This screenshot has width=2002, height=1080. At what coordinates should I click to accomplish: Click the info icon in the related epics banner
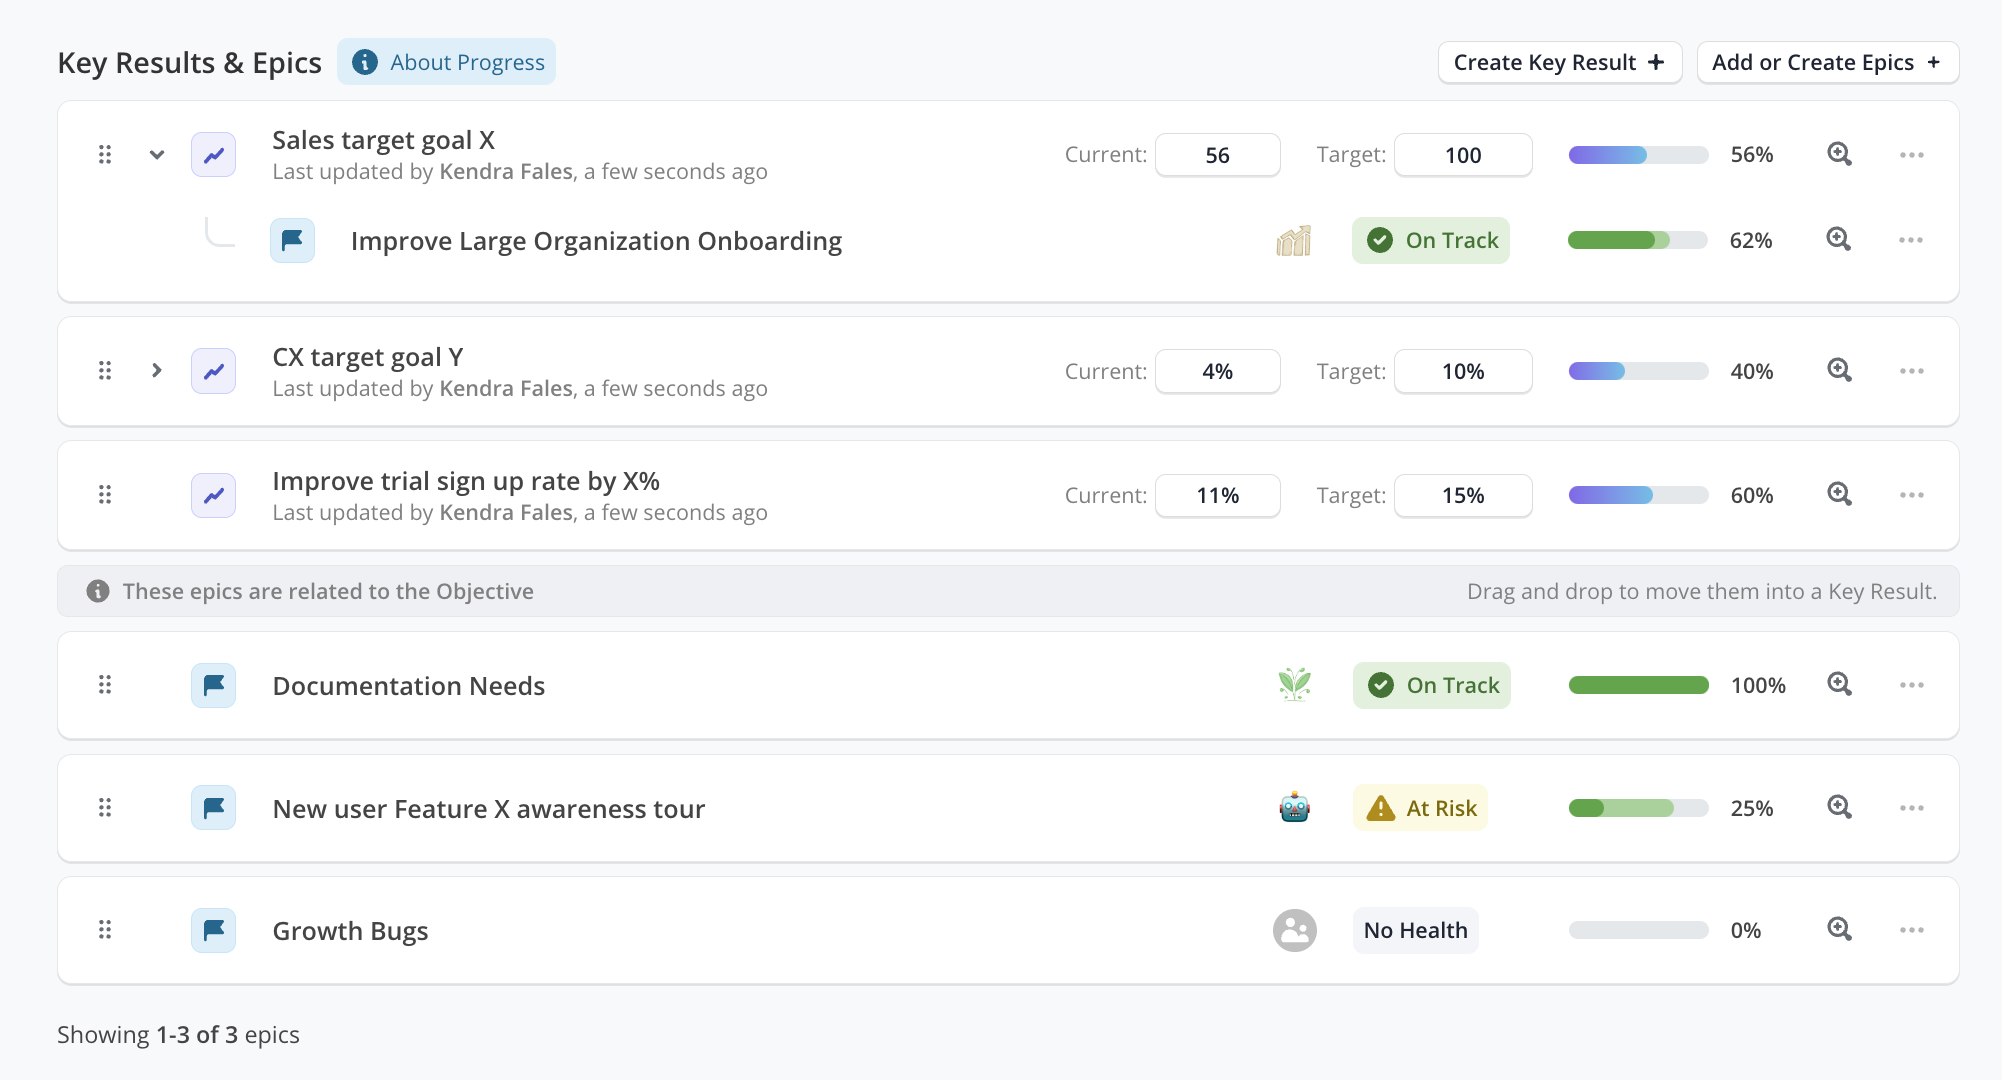(97, 591)
